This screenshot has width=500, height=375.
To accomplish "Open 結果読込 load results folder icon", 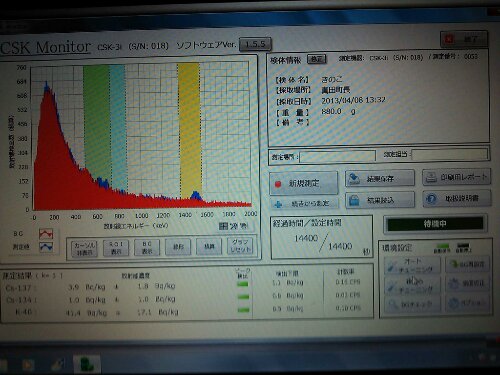I will tap(380, 200).
